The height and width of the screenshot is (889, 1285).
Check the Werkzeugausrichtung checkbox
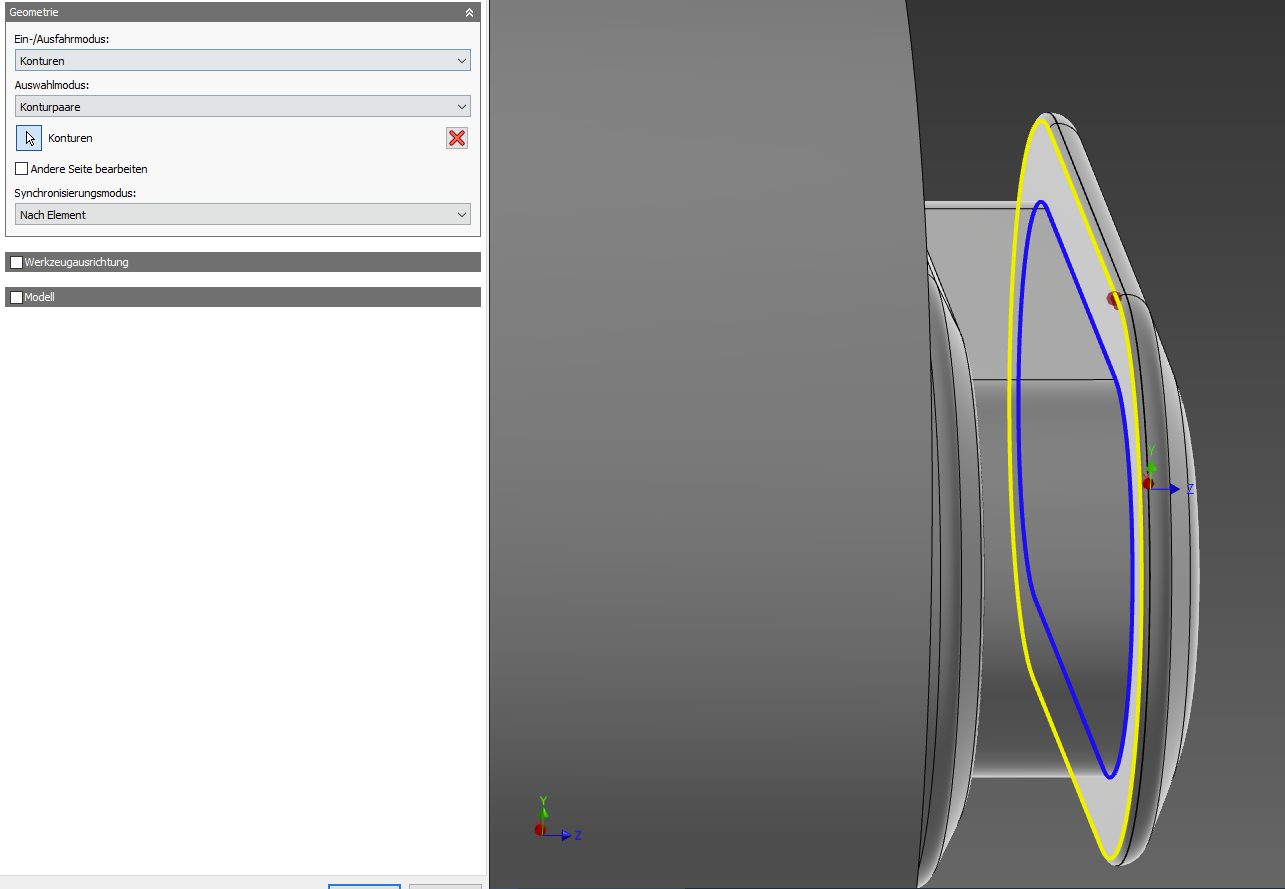15,261
